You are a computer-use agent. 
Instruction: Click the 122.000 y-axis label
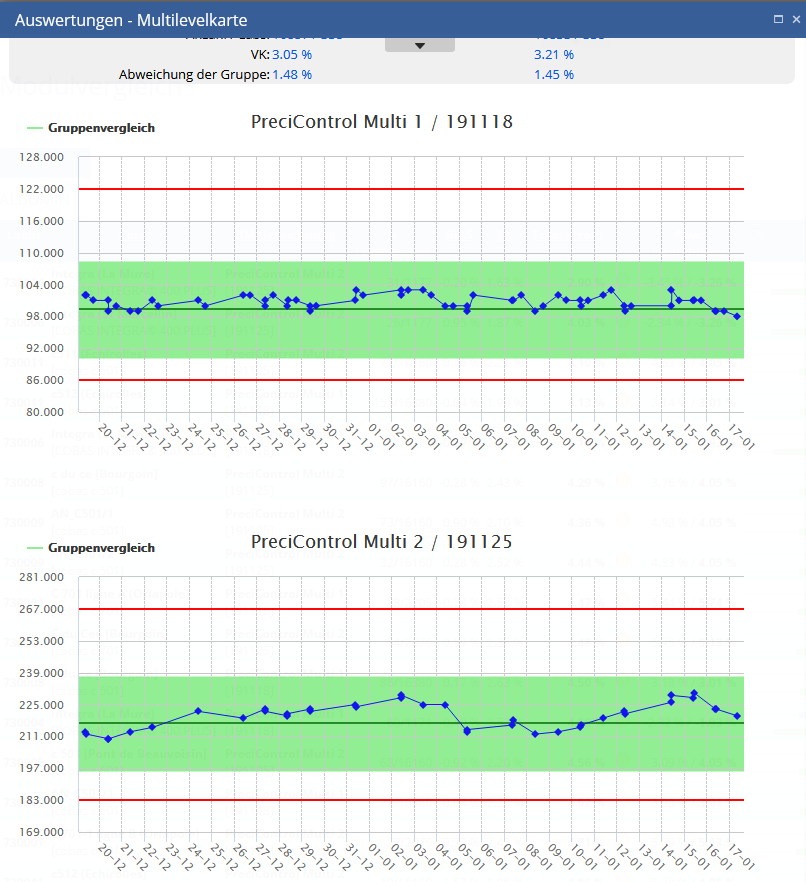tap(42, 189)
